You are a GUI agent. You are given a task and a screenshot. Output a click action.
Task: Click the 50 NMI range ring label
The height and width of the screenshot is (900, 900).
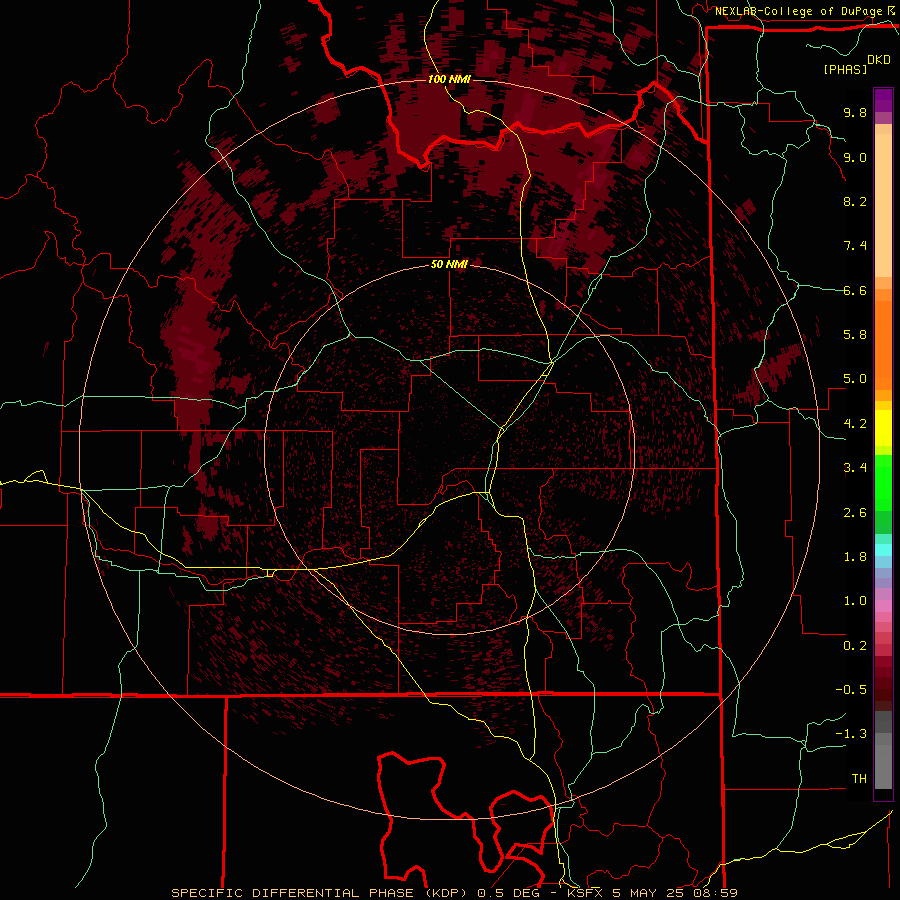click(x=449, y=264)
